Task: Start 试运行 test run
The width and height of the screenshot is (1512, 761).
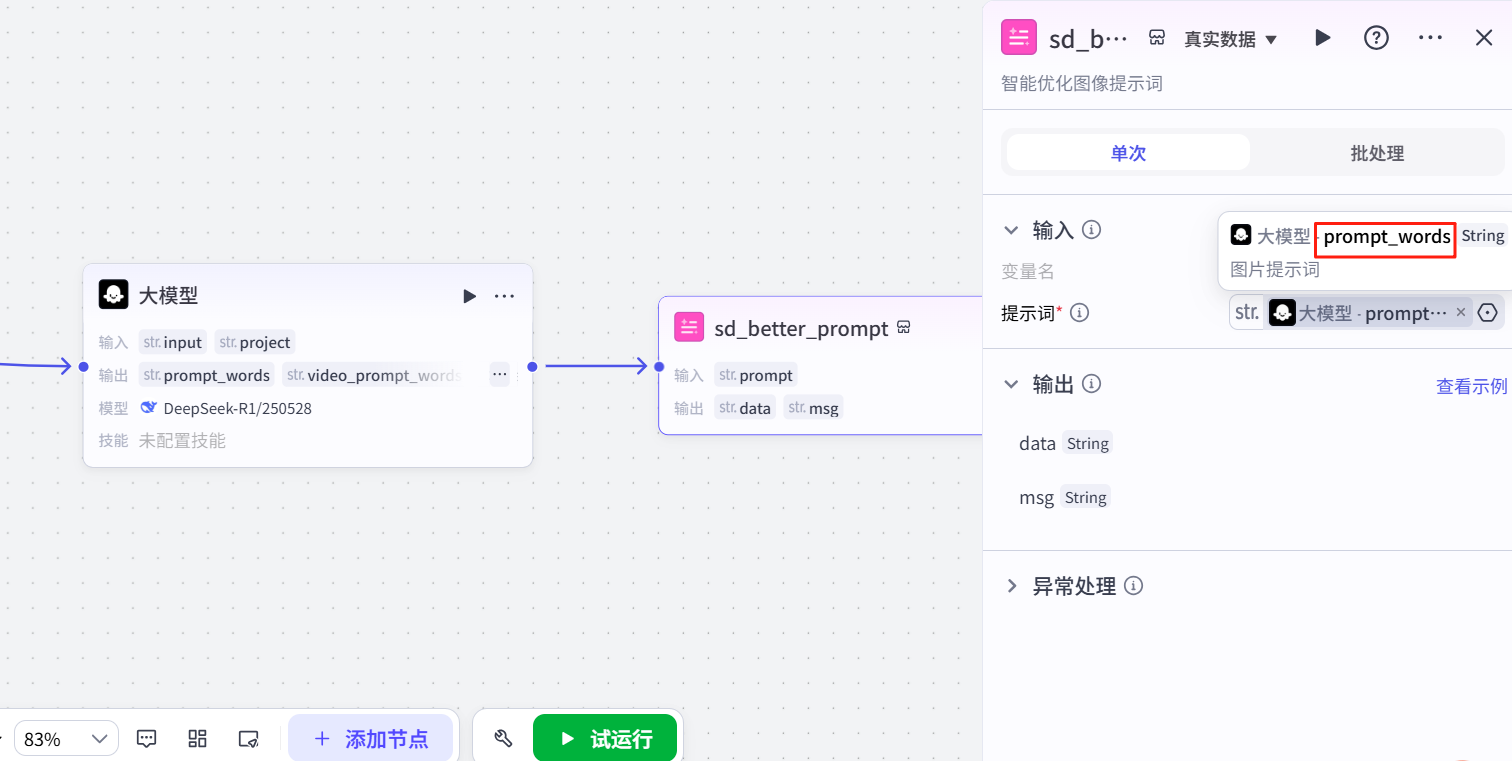Action: tap(605, 739)
